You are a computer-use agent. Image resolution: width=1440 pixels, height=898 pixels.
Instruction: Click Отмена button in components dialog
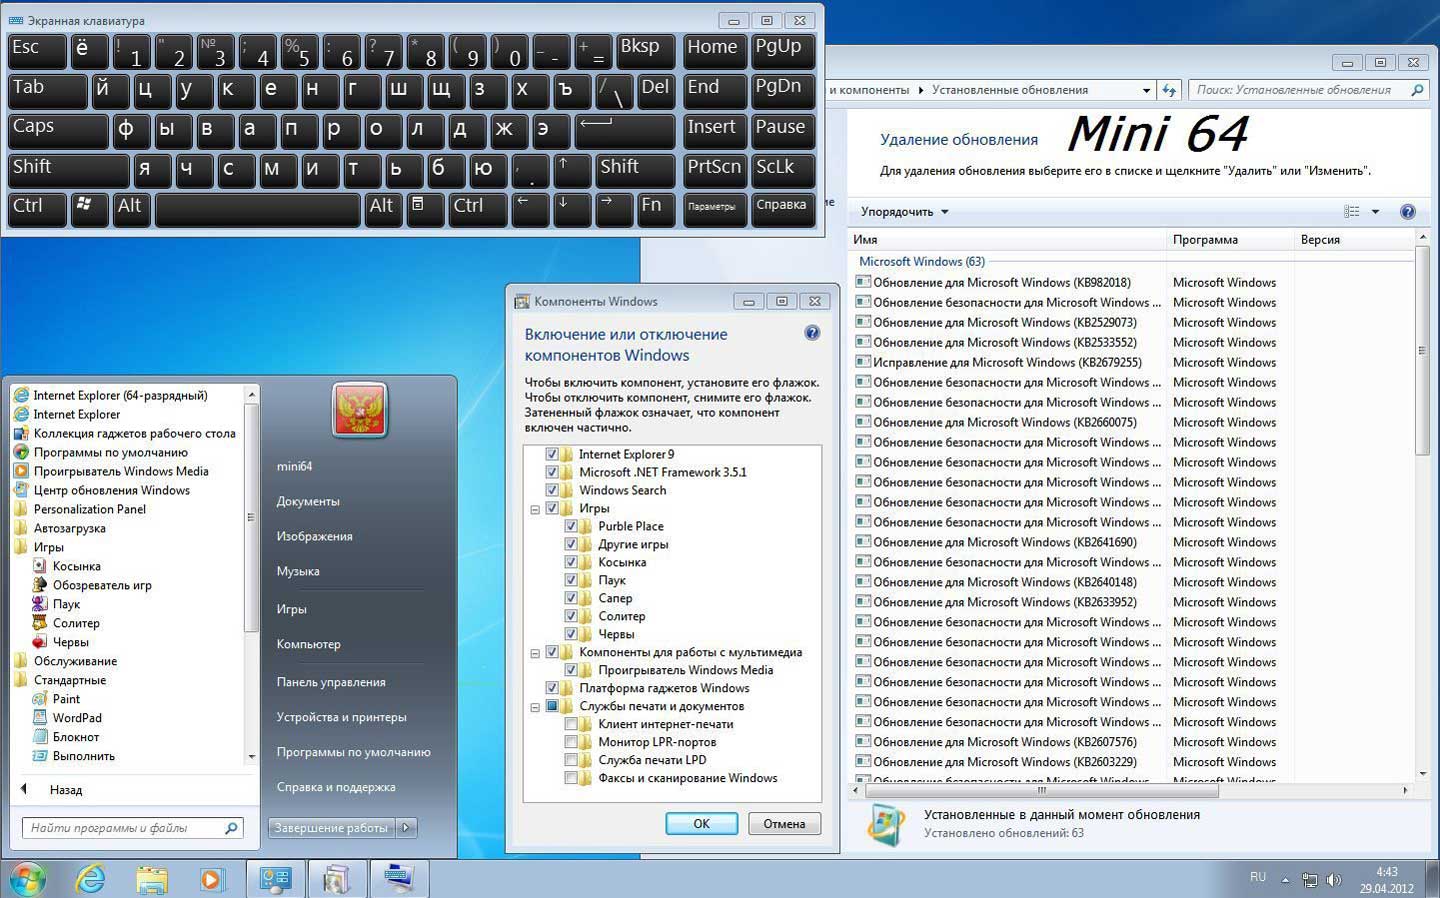pos(784,824)
